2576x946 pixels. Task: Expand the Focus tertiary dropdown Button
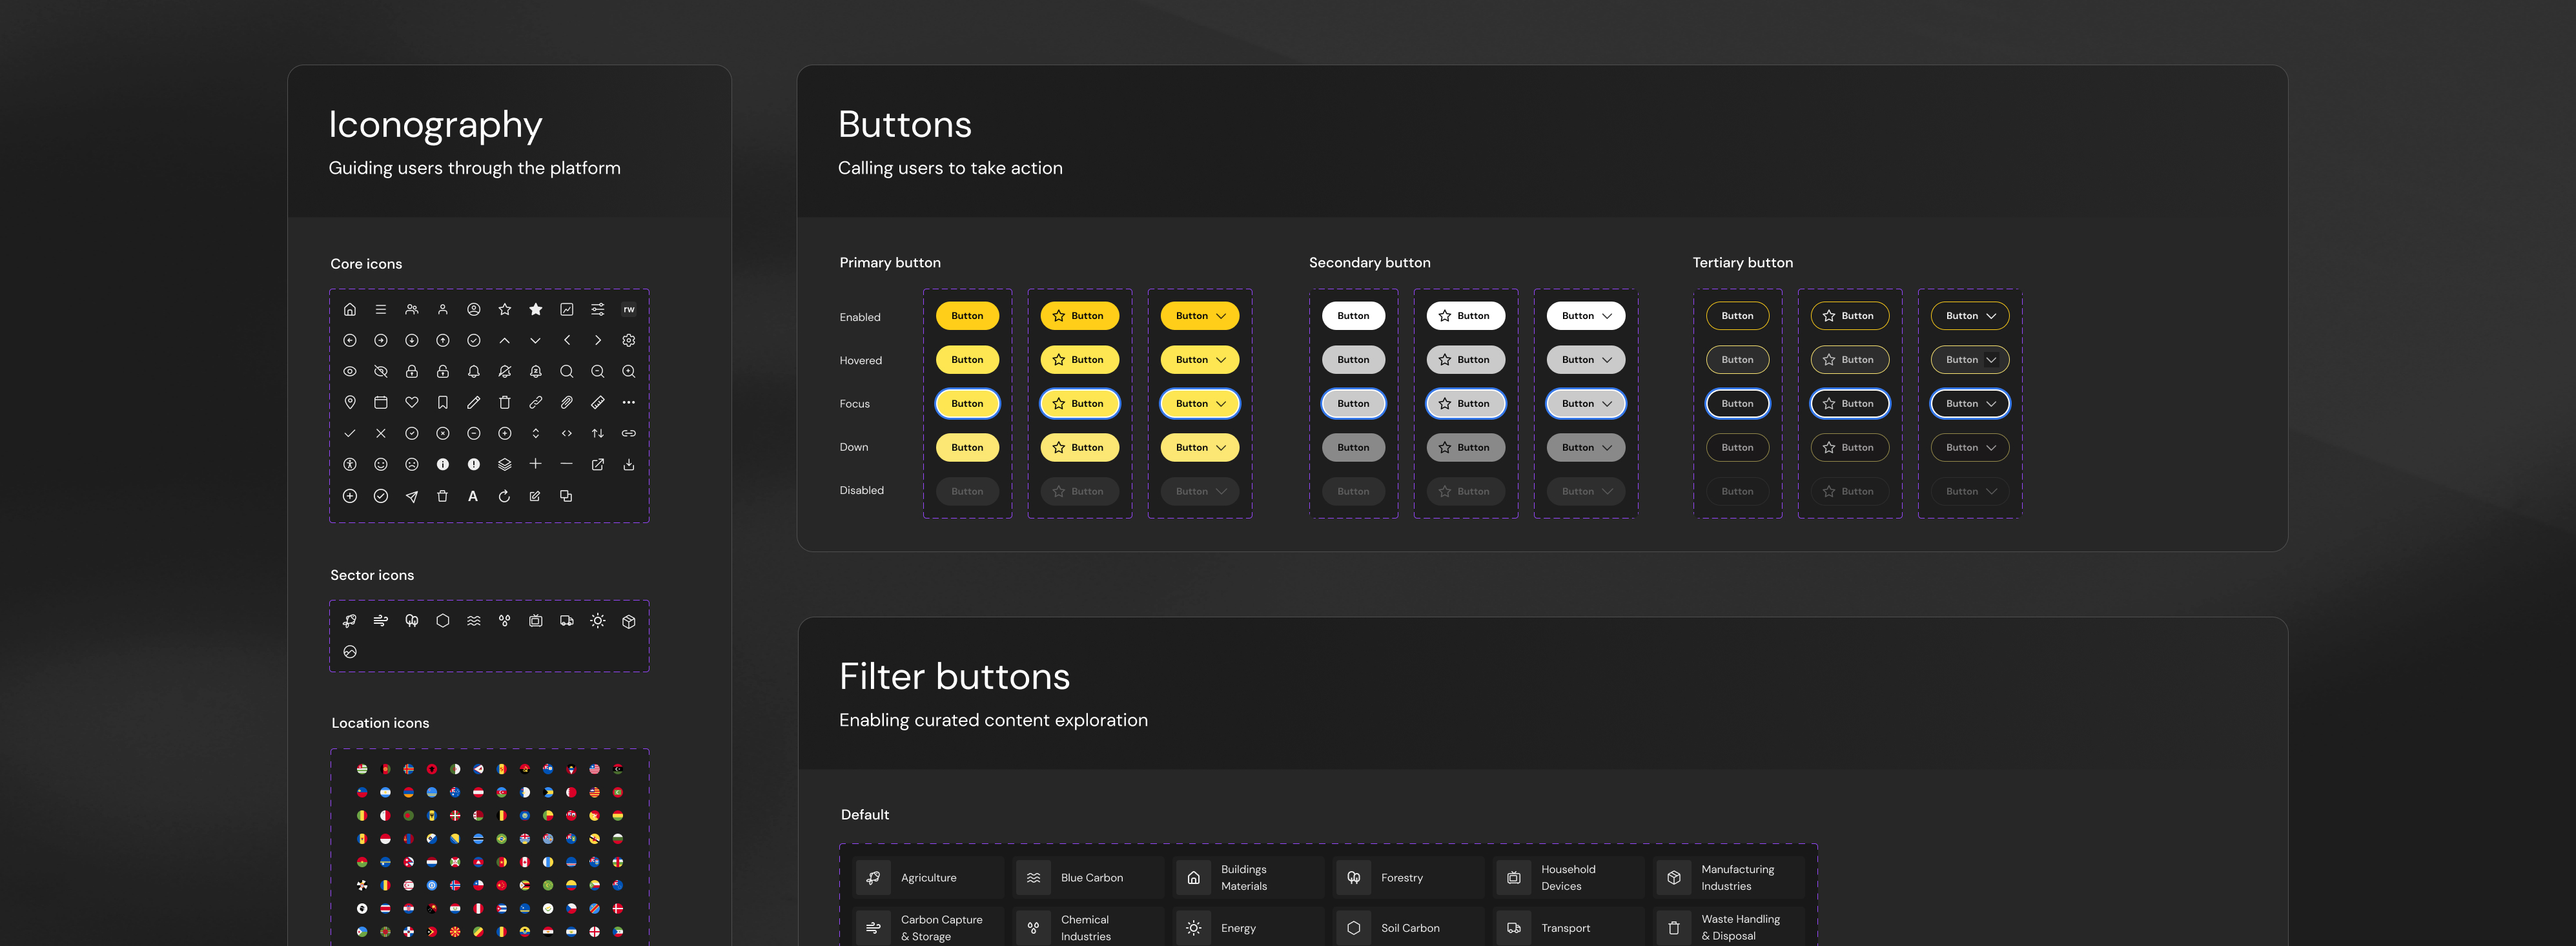pyautogui.click(x=1970, y=404)
